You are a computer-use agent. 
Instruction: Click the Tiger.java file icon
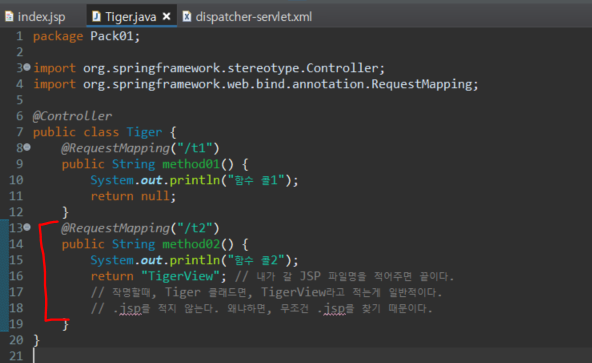click(96, 16)
